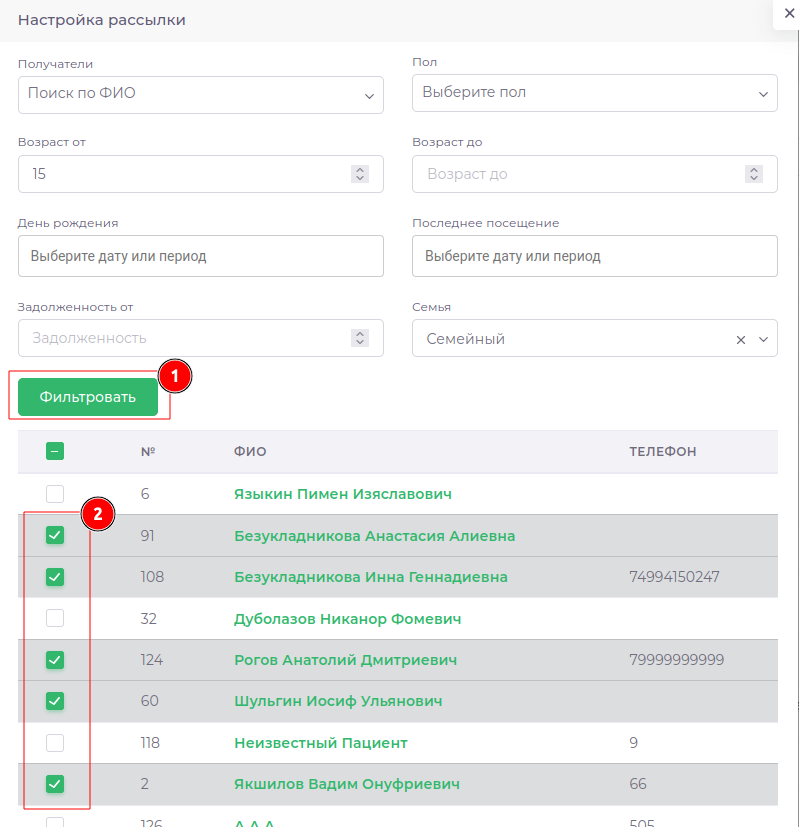The image size is (799, 827).
Task: Click the Задолженность от stepper arrows
Action: pyautogui.click(x=360, y=338)
